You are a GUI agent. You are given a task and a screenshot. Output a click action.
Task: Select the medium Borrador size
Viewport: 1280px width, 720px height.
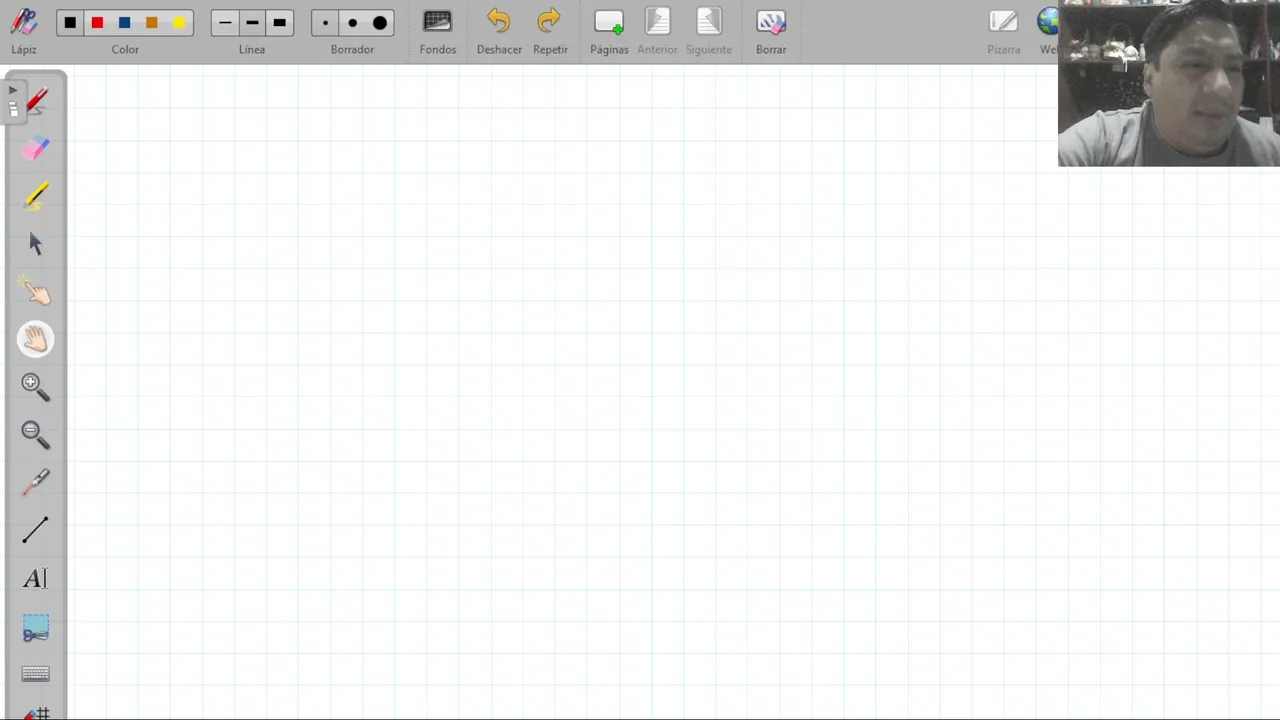[352, 23]
